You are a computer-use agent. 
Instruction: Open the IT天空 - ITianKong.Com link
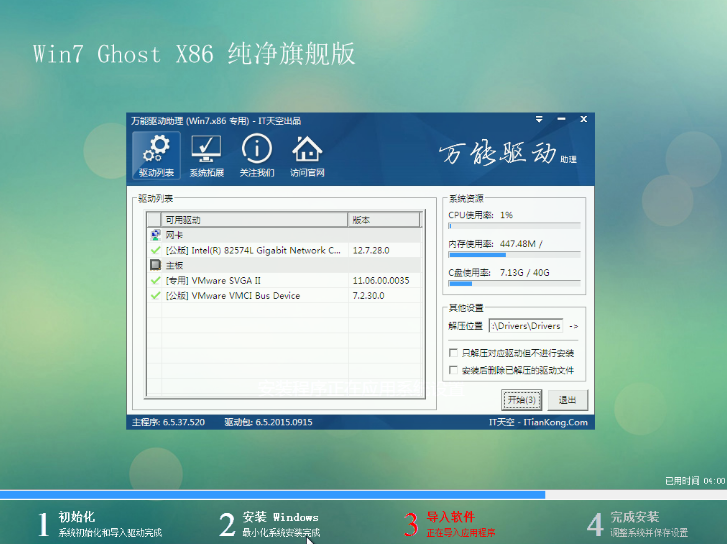538,422
